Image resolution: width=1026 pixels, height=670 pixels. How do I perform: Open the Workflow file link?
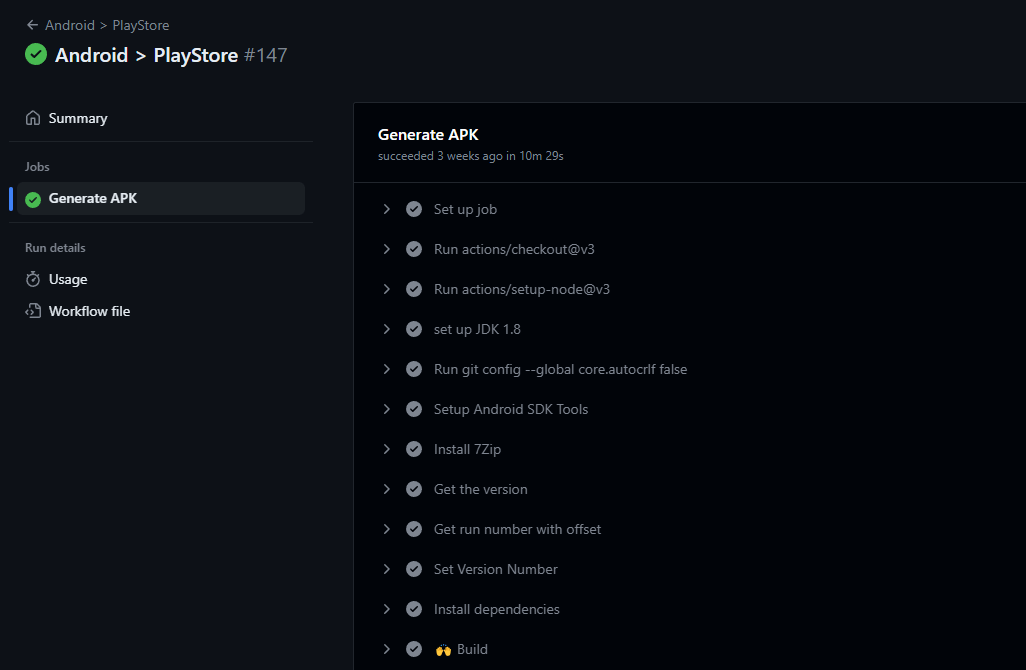tap(89, 311)
